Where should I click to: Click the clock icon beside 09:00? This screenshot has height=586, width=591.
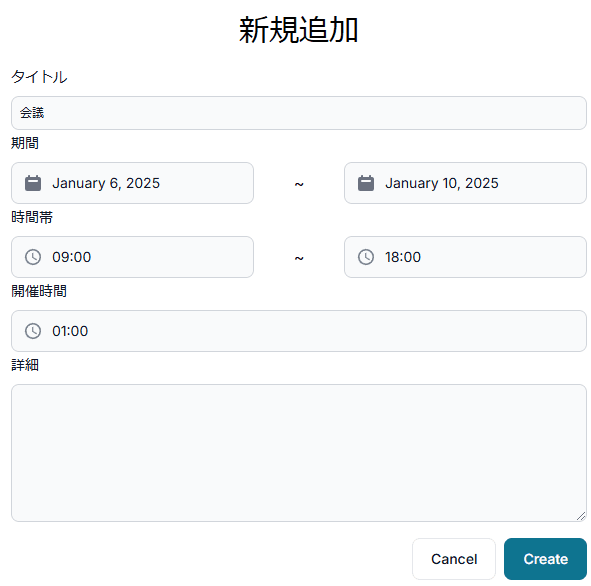[x=33, y=257]
